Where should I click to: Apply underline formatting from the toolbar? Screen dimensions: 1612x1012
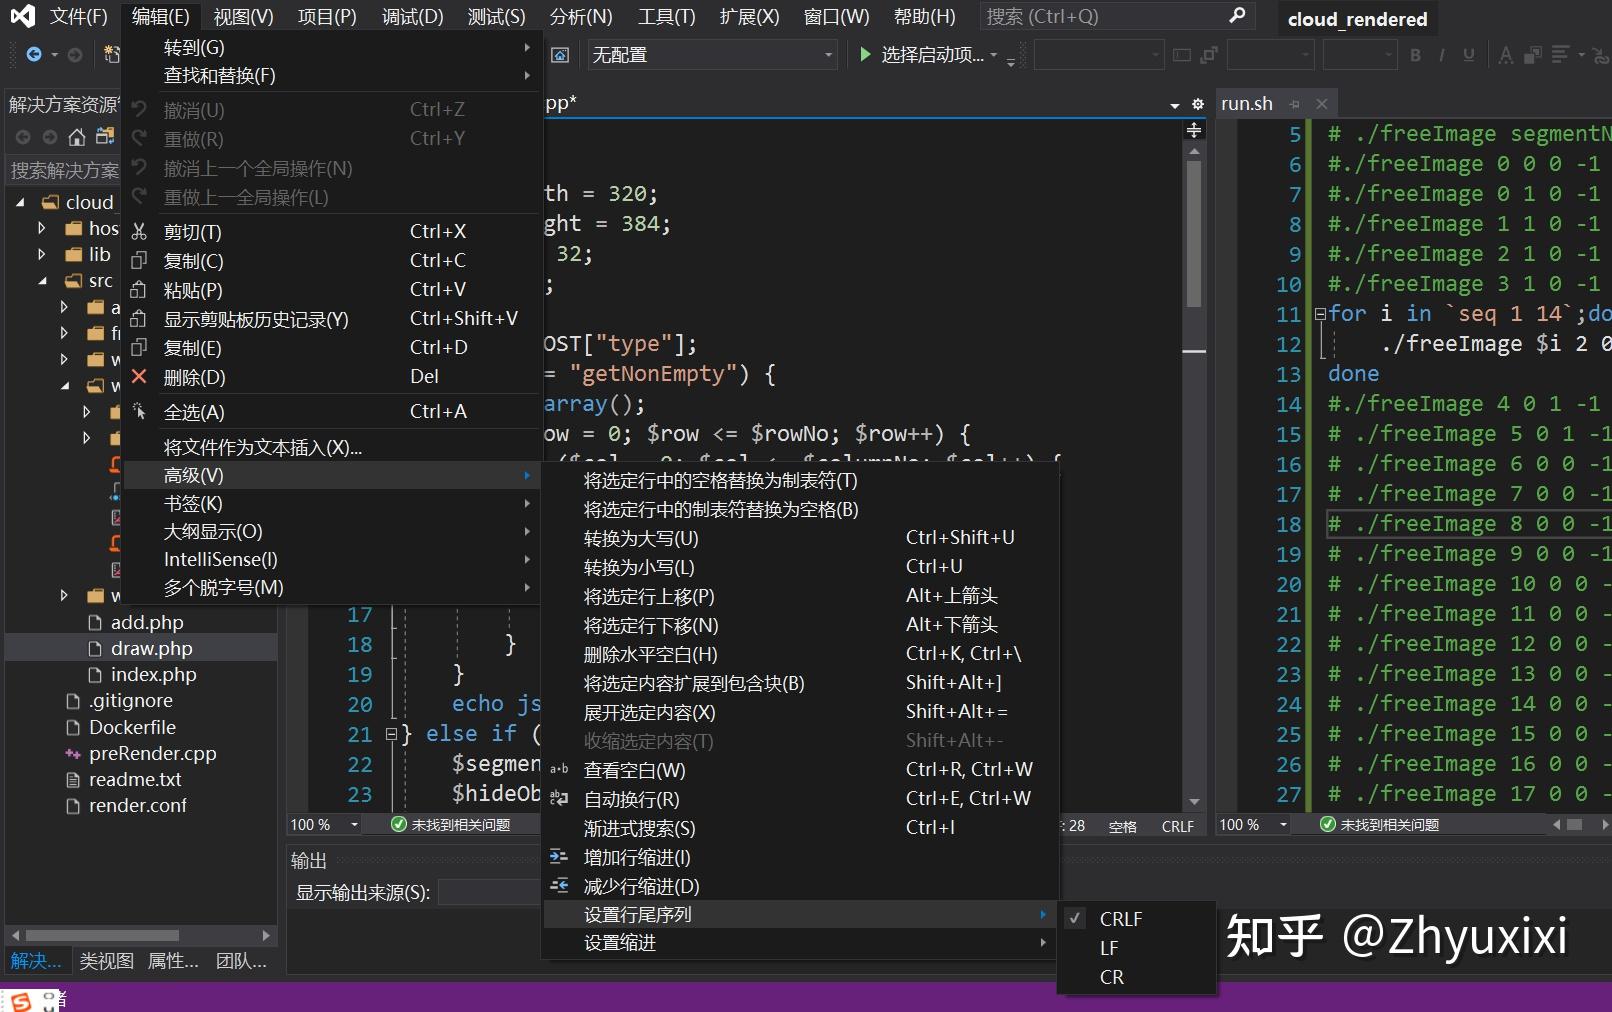(x=1468, y=56)
